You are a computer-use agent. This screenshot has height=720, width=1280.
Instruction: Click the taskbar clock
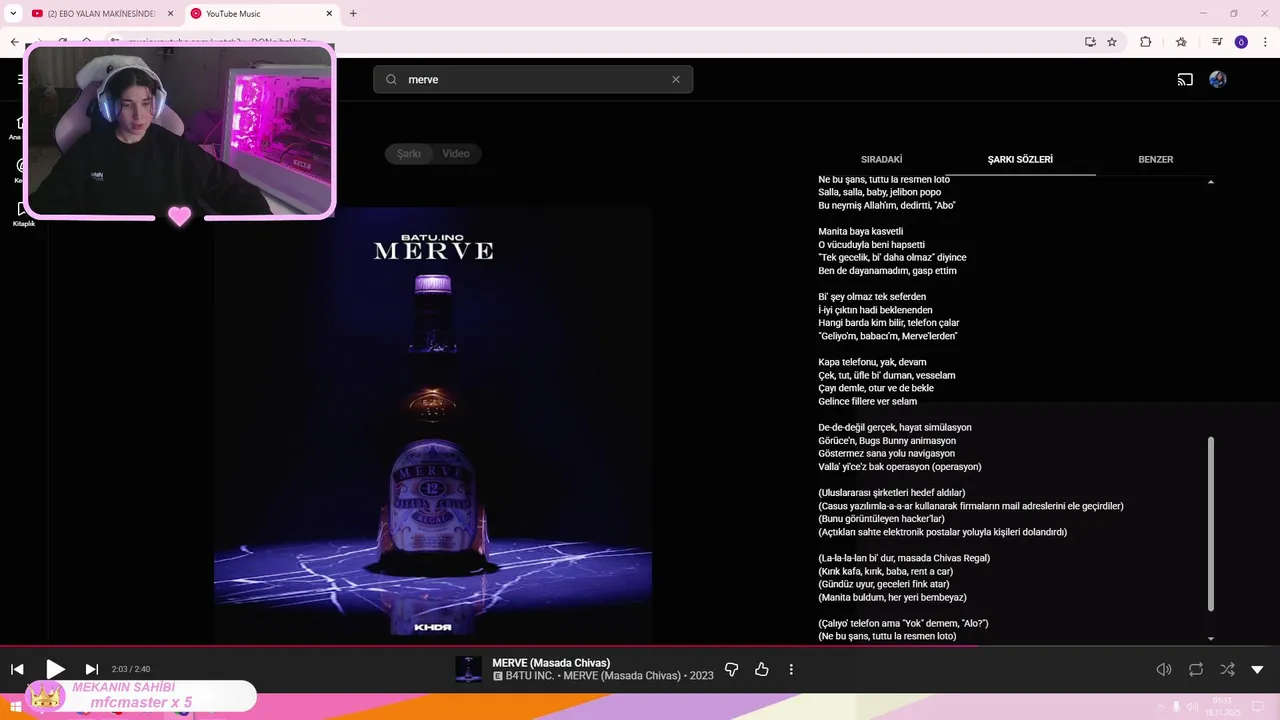pyautogui.click(x=1224, y=707)
